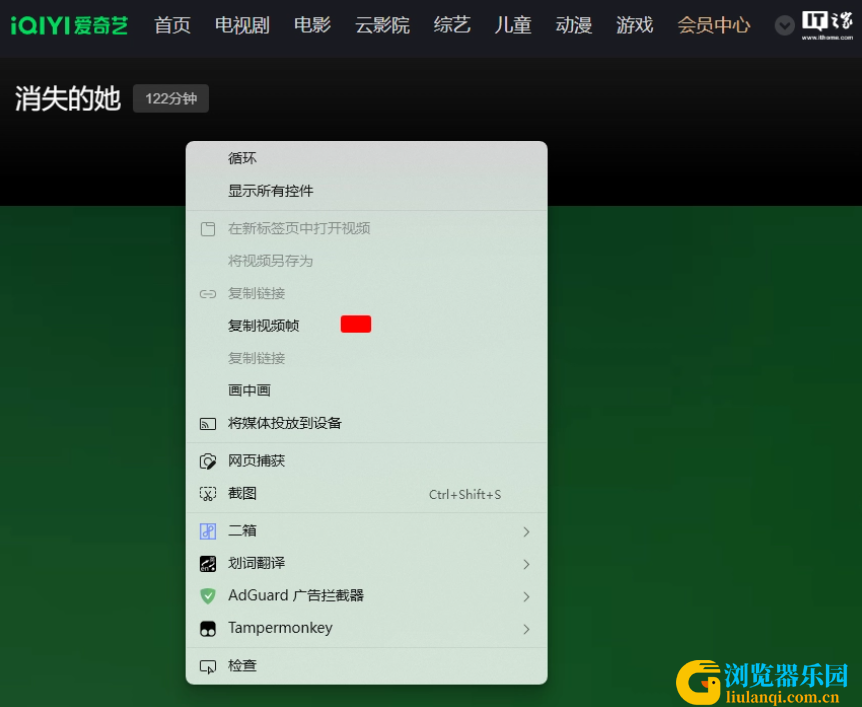Image resolution: width=862 pixels, height=707 pixels.
Task: Expand the AdGuard submenu chevron
Action: click(x=526, y=596)
